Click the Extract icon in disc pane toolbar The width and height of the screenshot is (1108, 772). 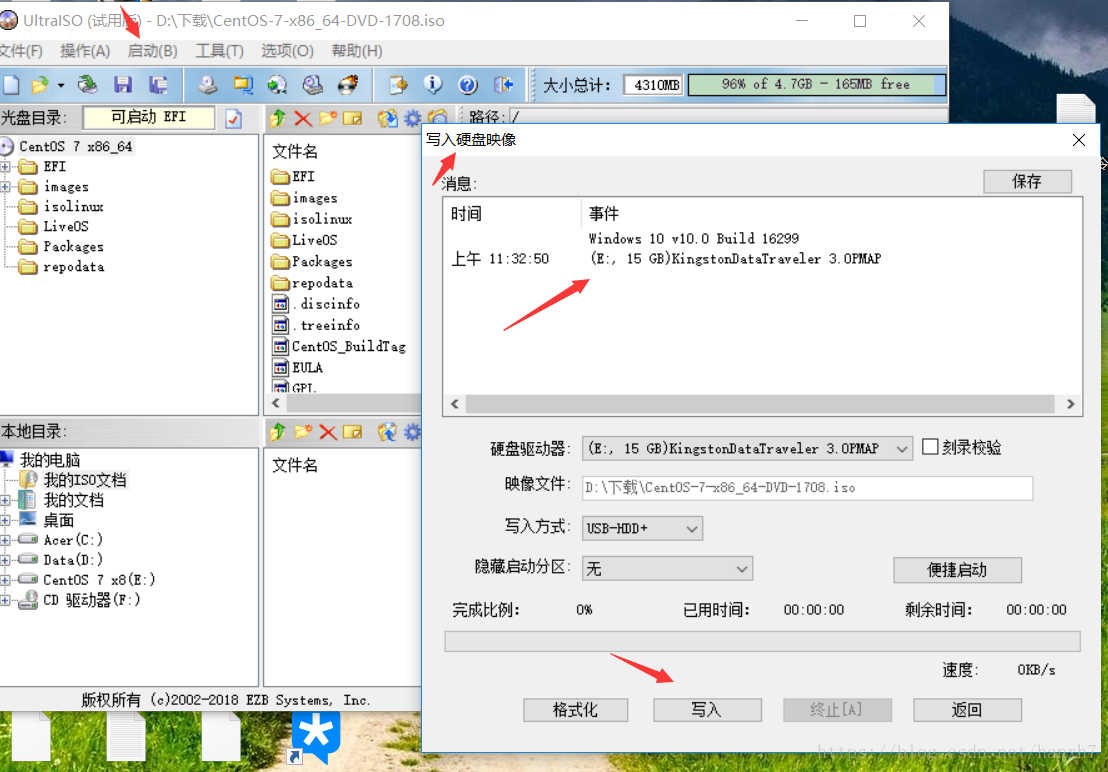click(387, 118)
